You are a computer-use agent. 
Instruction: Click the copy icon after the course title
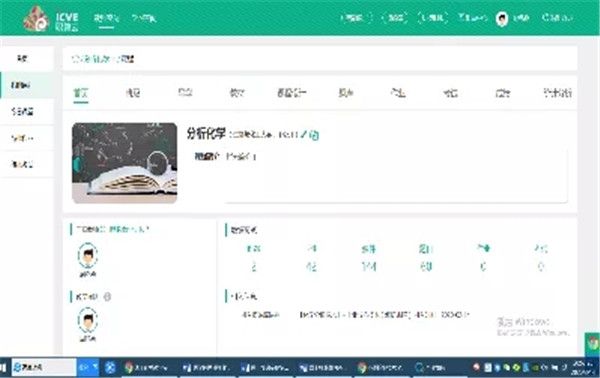click(314, 135)
